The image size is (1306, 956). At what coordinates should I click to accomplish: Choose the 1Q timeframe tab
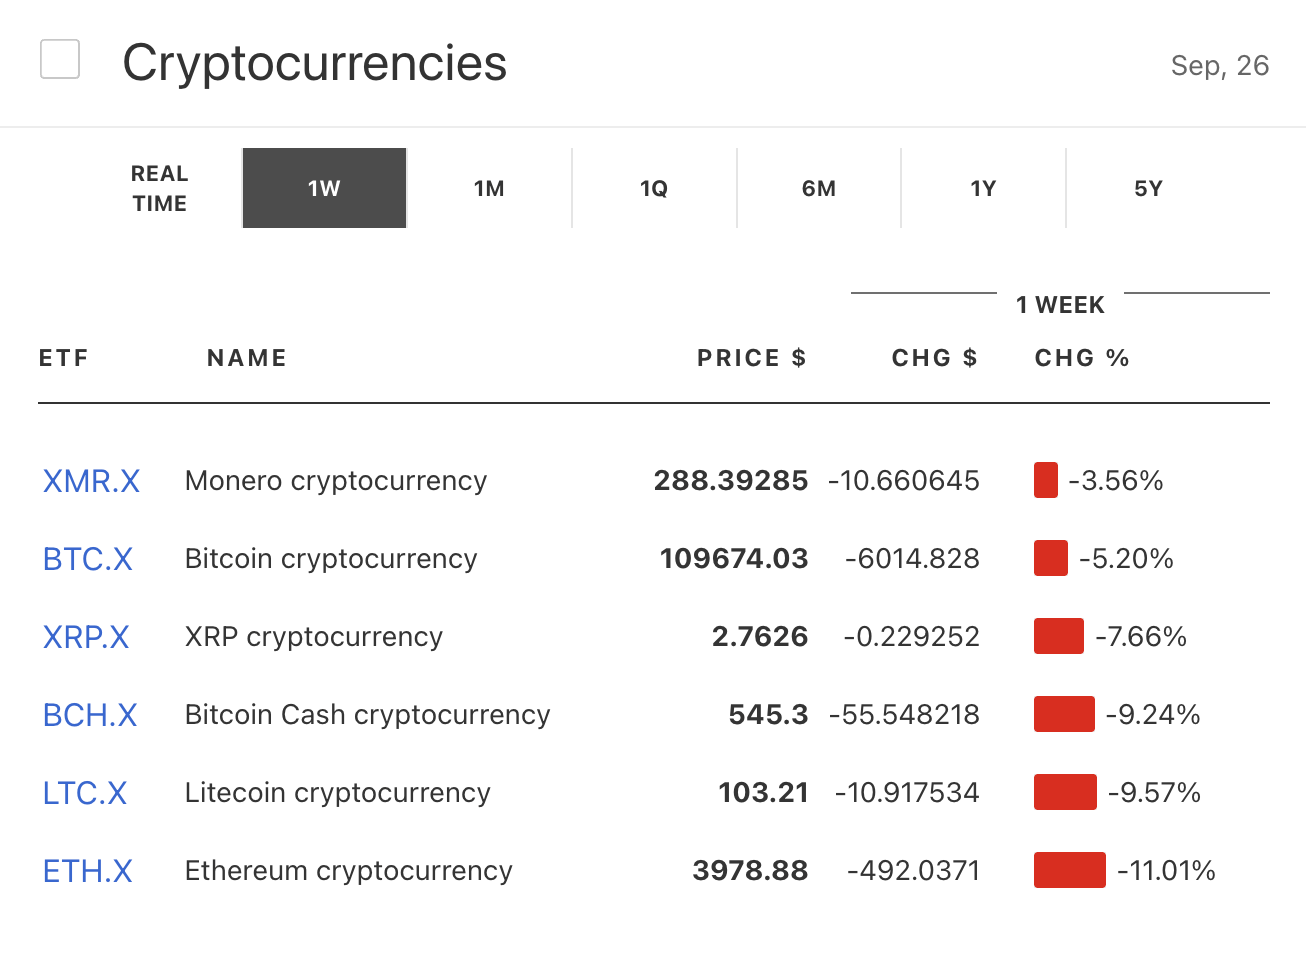[x=654, y=188]
